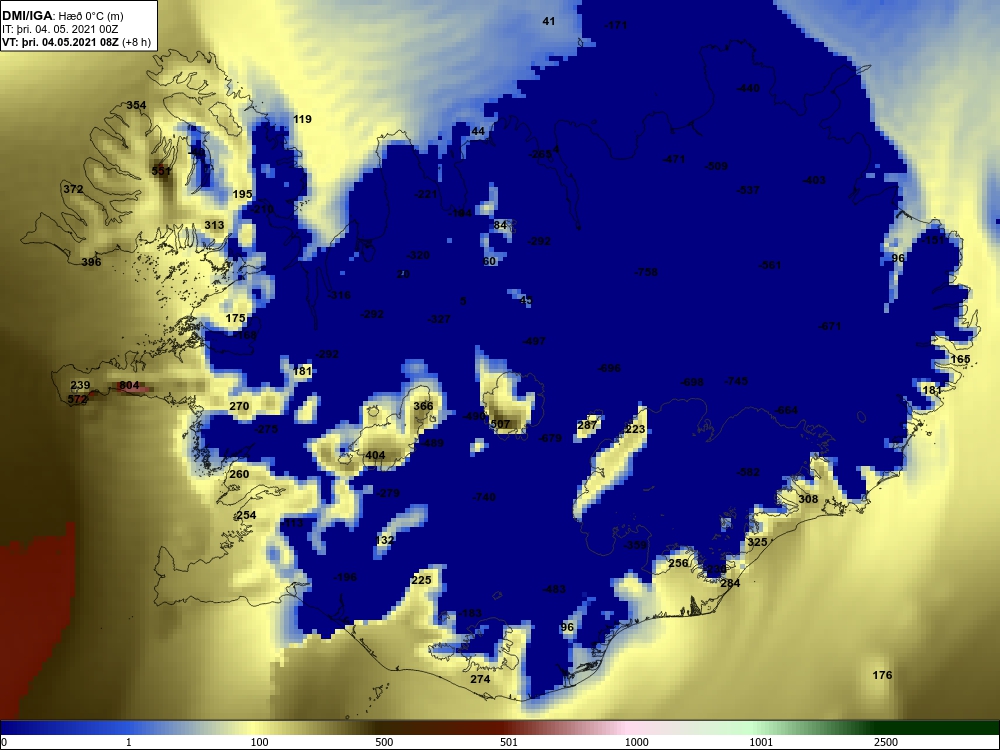Click the 195 map value
1000x750 pixels.
coord(242,195)
